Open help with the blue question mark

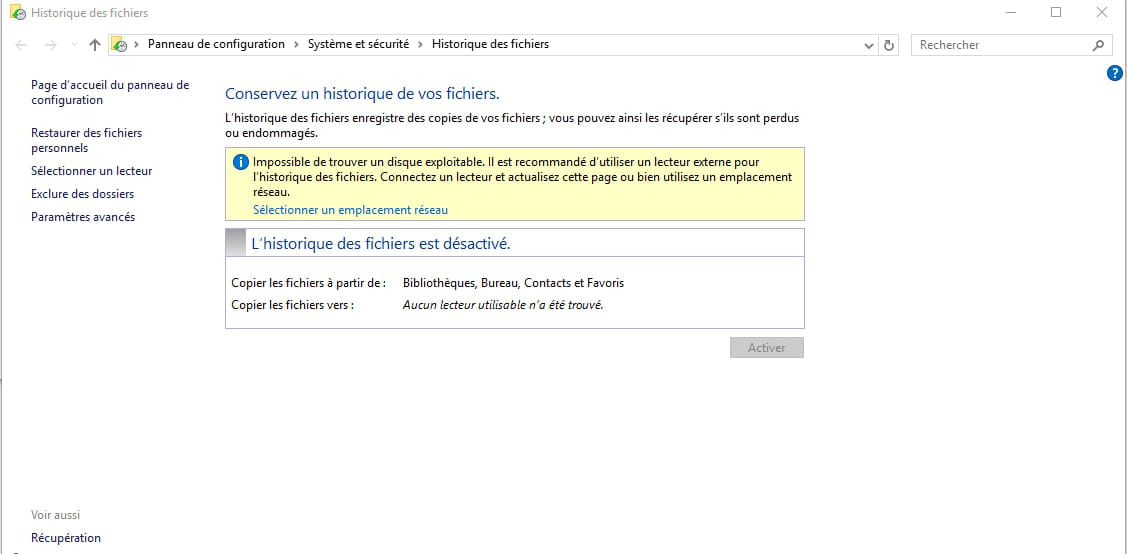pyautogui.click(x=1114, y=73)
